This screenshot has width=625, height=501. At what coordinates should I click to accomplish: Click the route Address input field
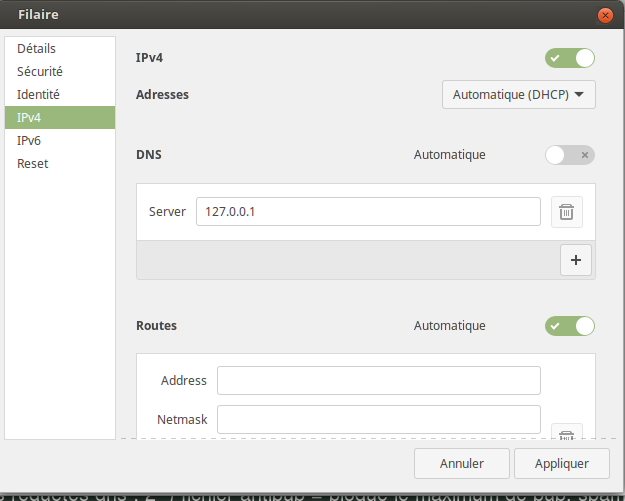(x=378, y=381)
